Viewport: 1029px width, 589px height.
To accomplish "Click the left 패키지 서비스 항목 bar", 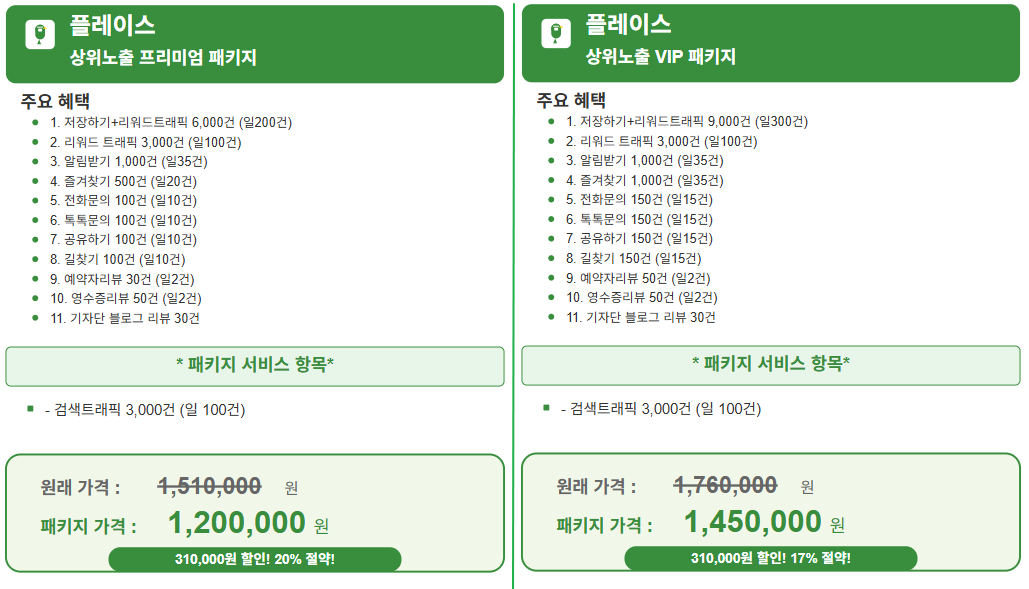I will click(x=255, y=366).
